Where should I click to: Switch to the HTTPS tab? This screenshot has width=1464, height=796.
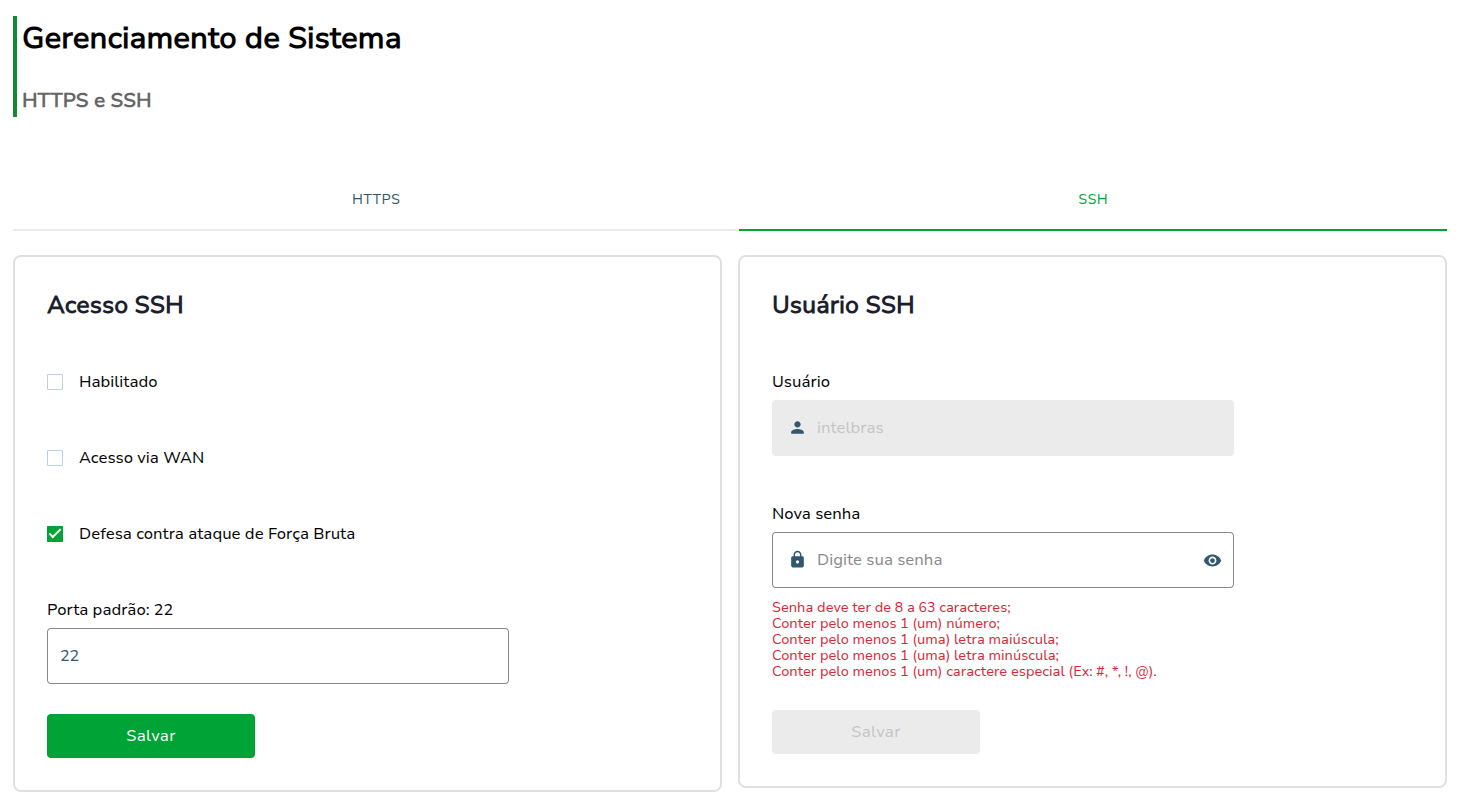pos(376,200)
